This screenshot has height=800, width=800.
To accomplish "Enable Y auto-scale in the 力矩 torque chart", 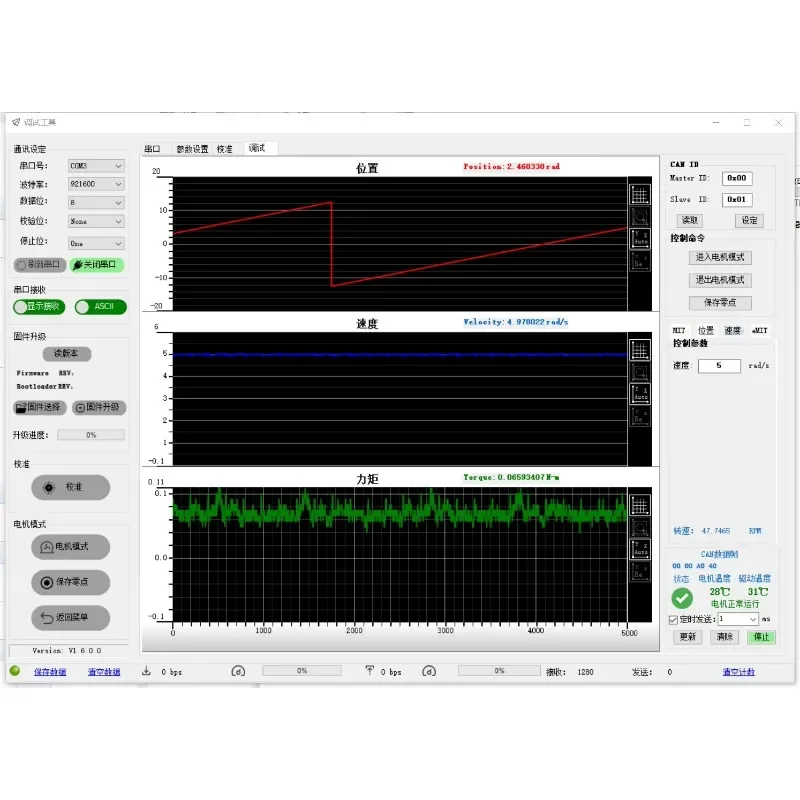I will point(640,549).
